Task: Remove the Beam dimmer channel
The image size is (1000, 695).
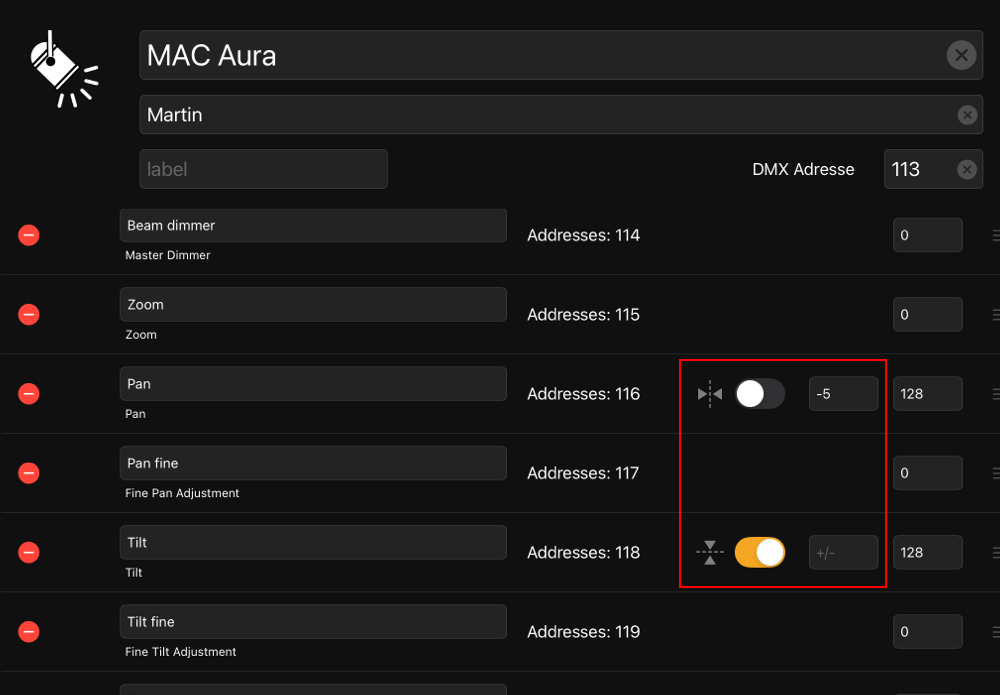Action: point(29,235)
